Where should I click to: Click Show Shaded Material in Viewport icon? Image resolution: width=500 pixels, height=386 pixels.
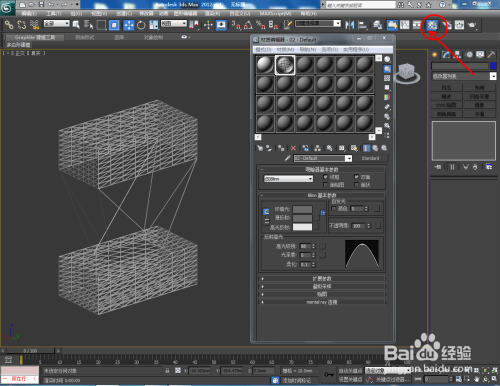pyautogui.click(x=354, y=148)
